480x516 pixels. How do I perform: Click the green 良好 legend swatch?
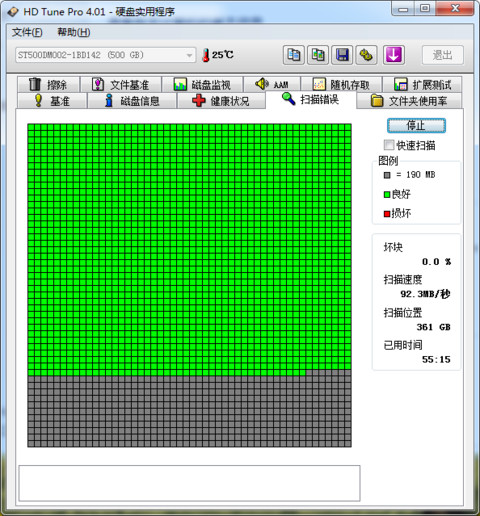(387, 194)
